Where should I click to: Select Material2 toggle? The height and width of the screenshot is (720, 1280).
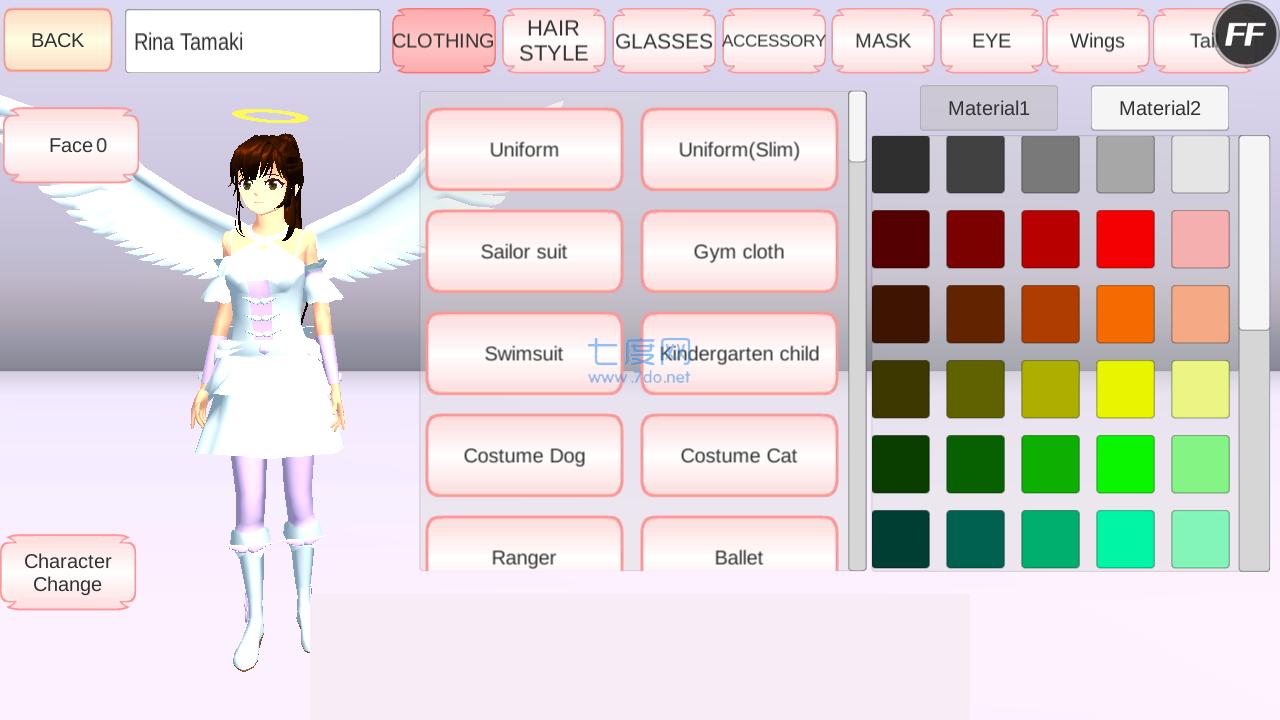pyautogui.click(x=1159, y=108)
